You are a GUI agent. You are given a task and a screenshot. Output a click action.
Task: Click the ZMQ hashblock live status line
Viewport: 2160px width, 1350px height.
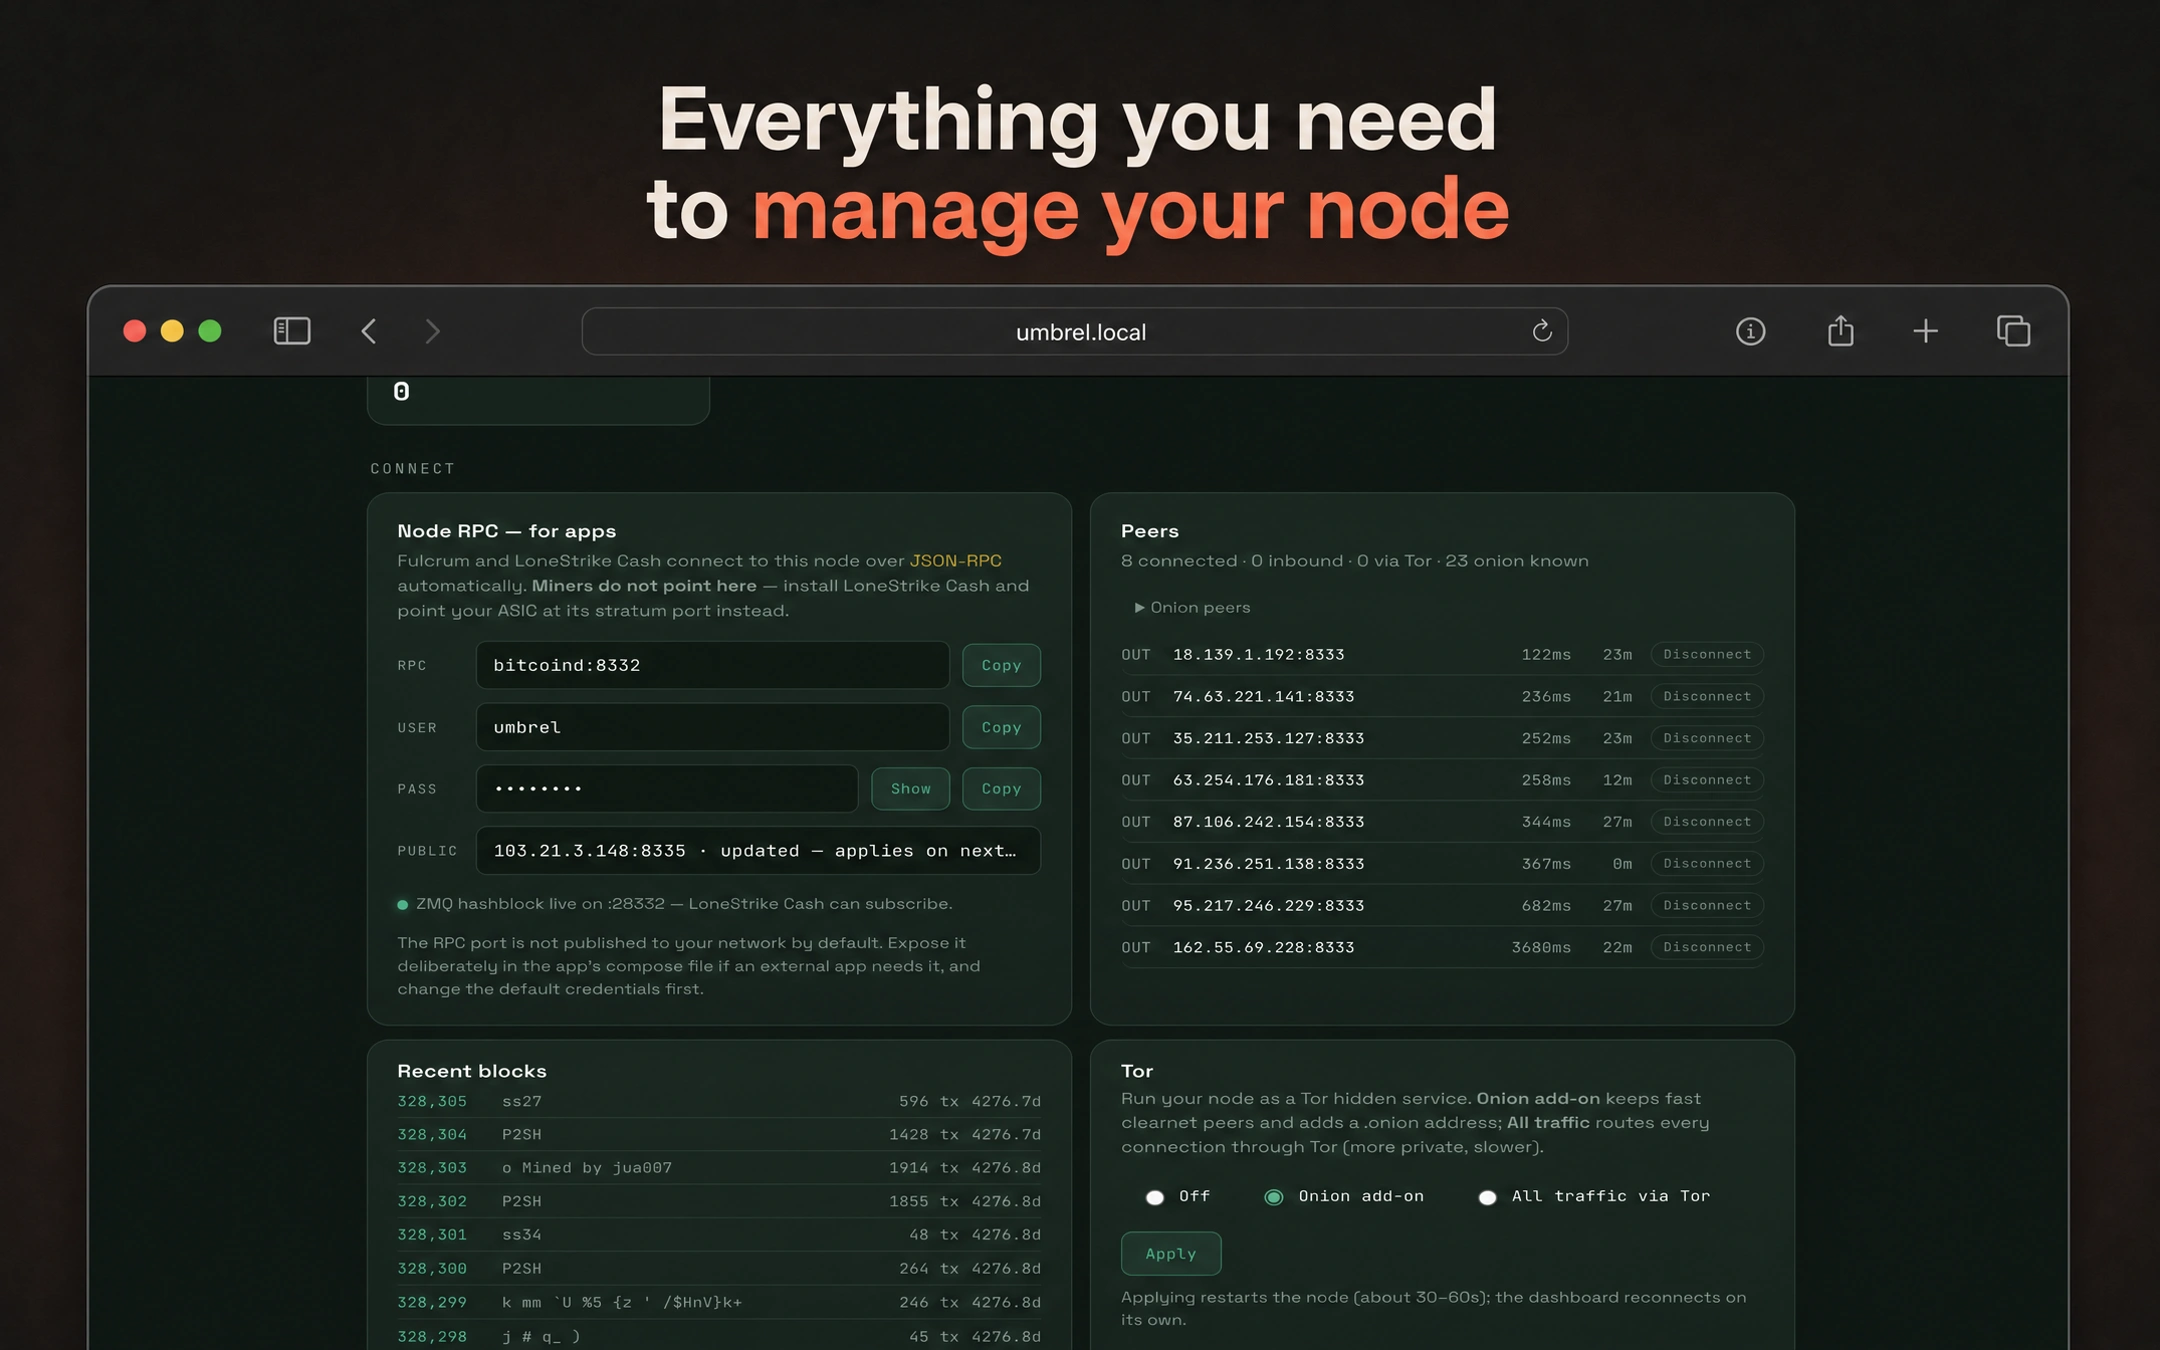click(675, 904)
